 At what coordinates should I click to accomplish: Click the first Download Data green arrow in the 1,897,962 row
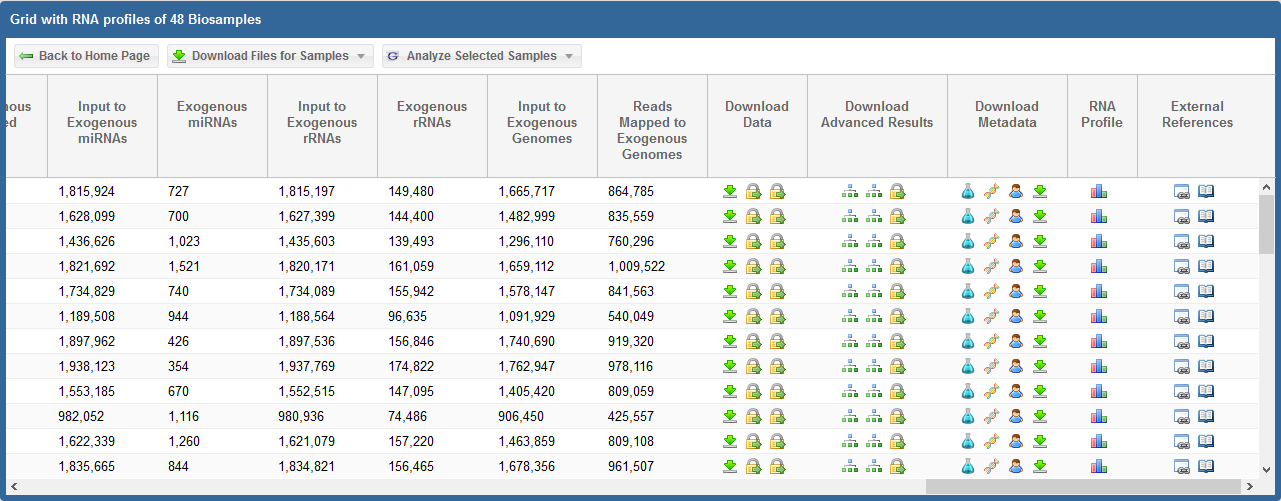click(x=730, y=341)
